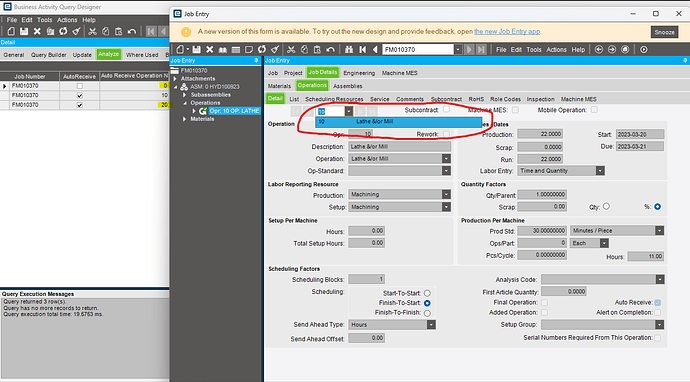Click Description field Lathe &/or Mill

[x=400, y=147]
